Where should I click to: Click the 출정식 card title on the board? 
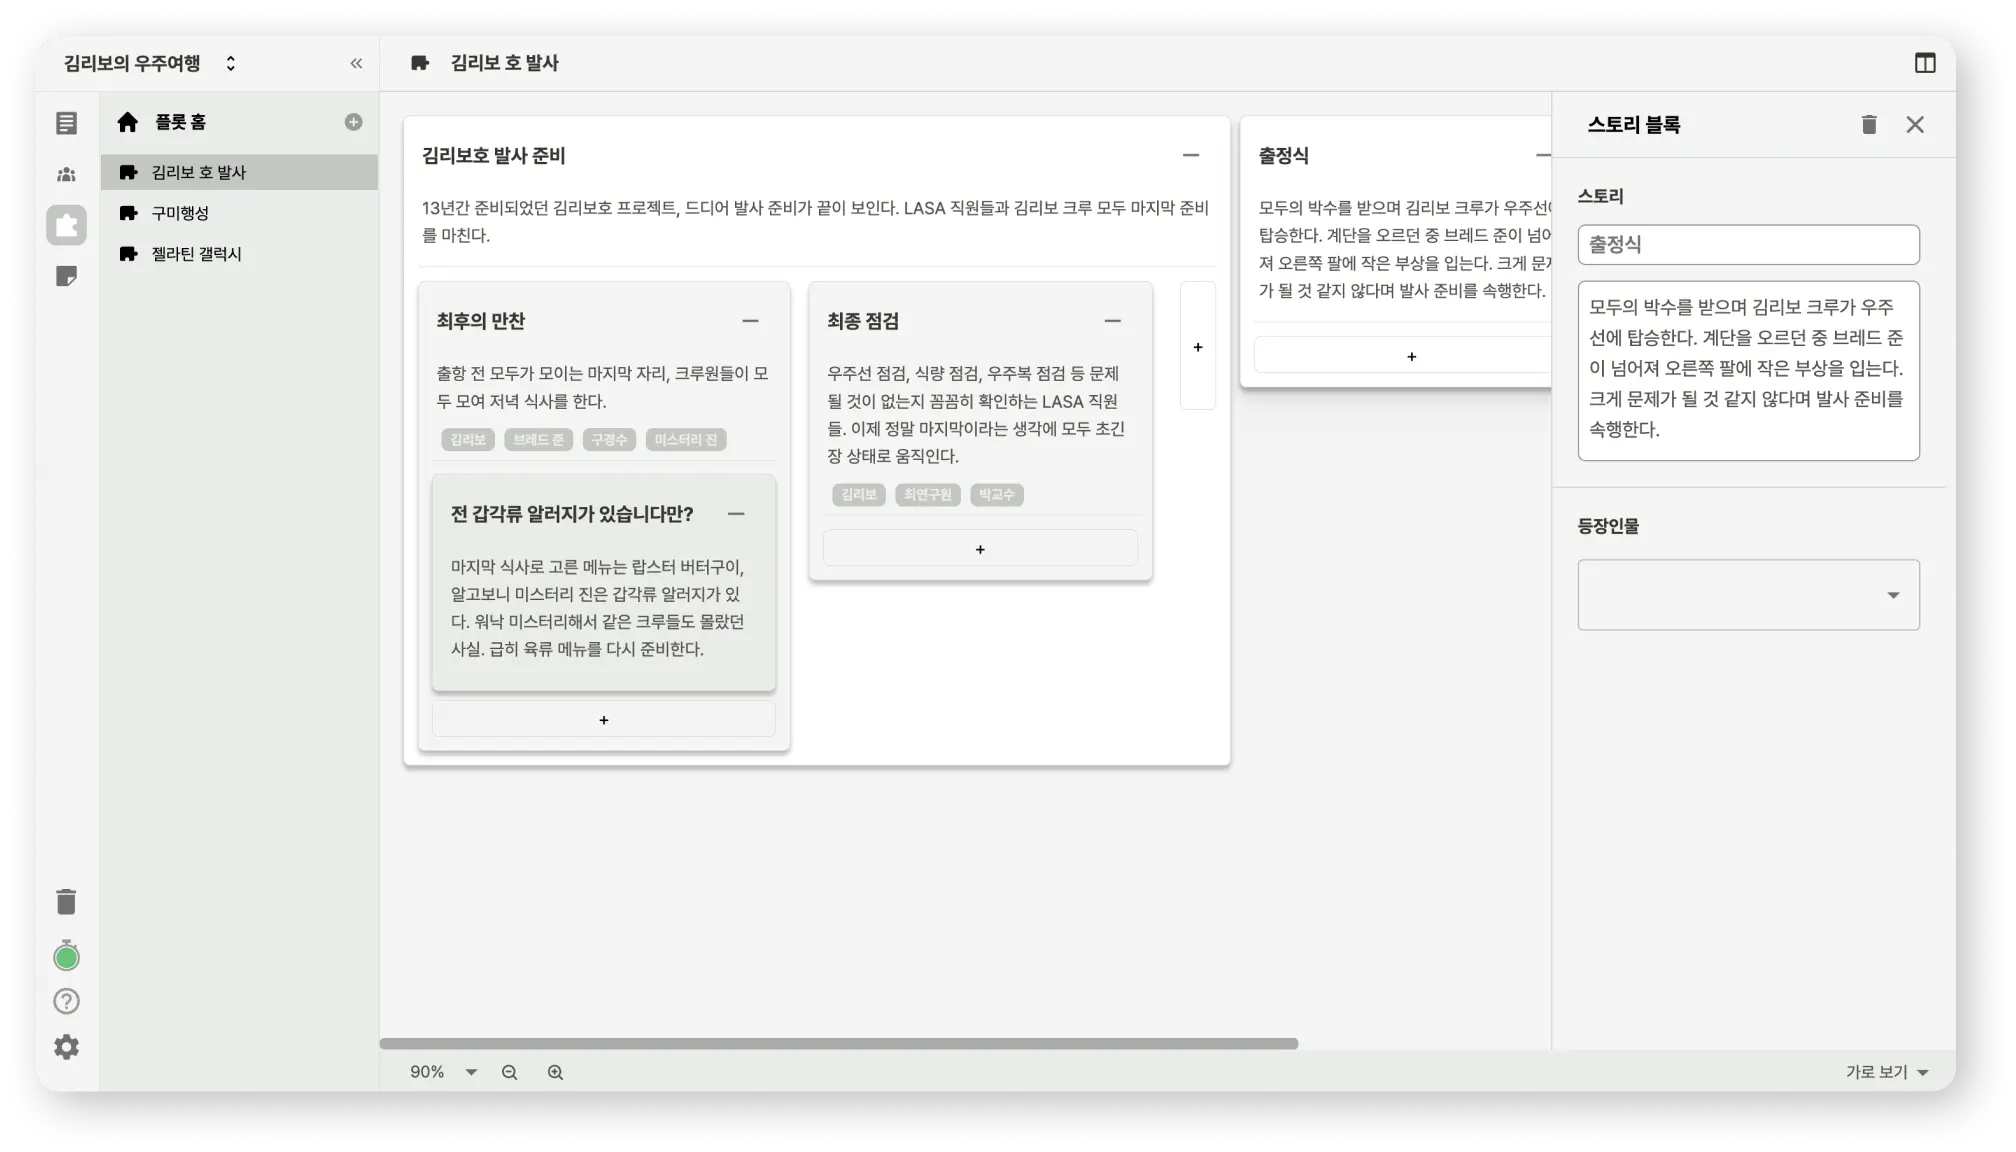click(x=1283, y=156)
